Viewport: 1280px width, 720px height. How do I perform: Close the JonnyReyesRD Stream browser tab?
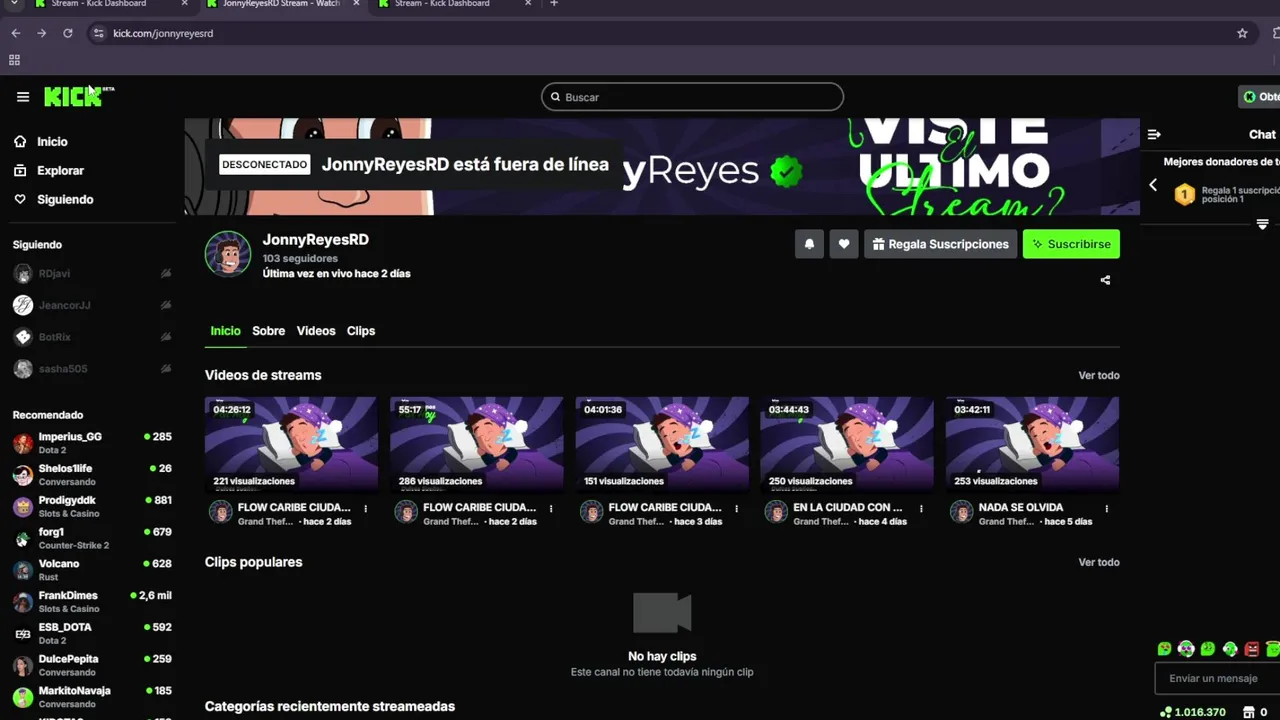click(356, 4)
